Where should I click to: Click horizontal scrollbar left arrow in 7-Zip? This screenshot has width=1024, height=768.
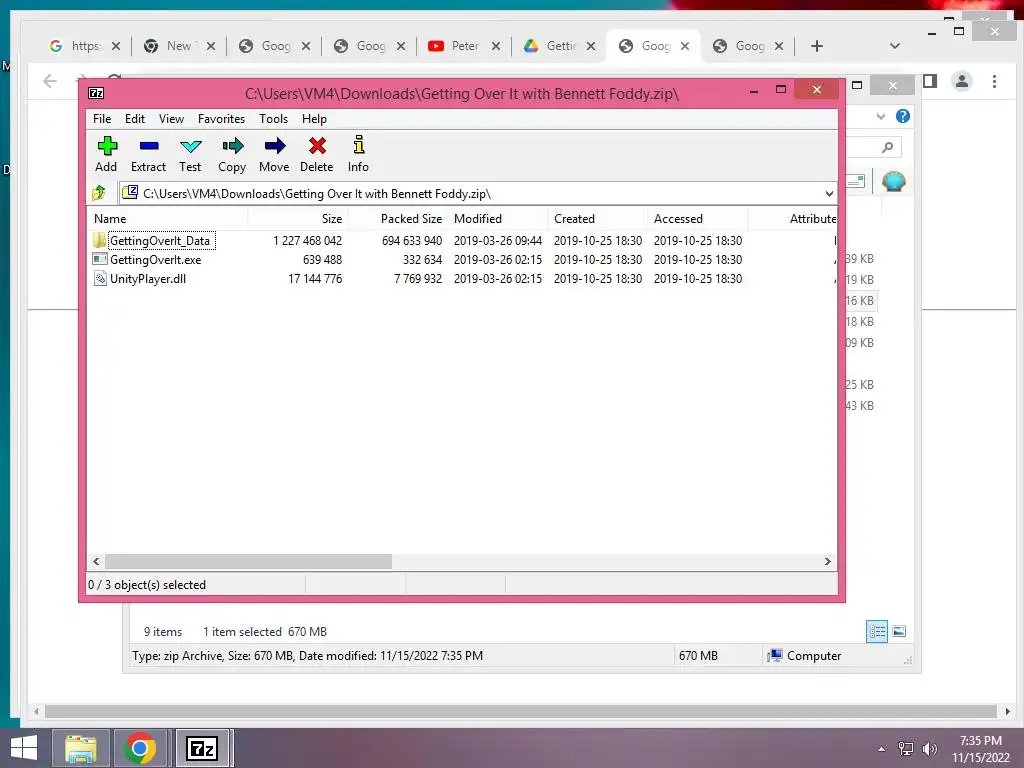click(97, 562)
